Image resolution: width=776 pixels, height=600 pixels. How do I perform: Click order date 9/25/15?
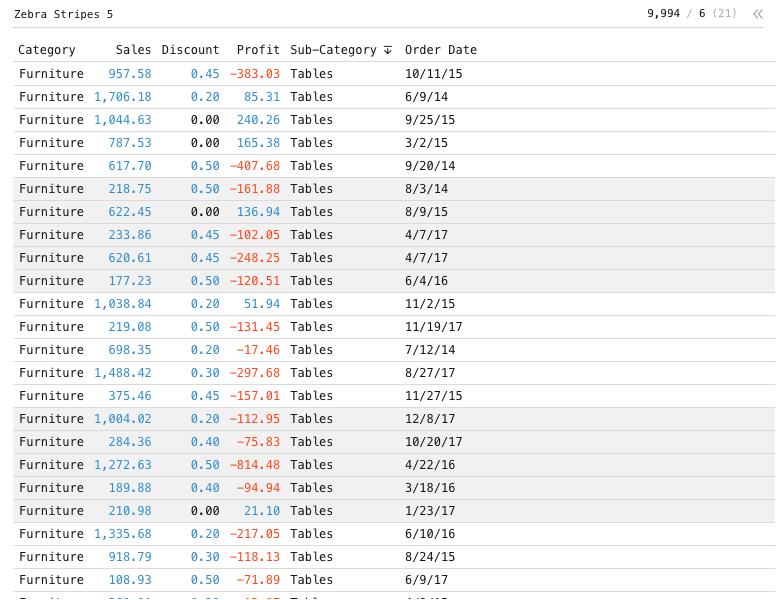coord(430,120)
